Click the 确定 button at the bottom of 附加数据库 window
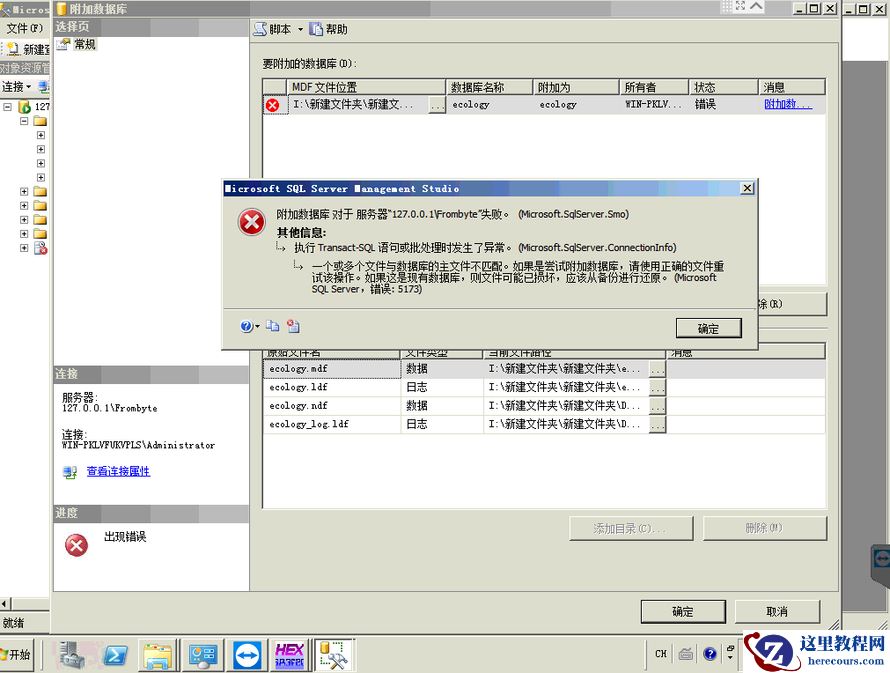 click(683, 612)
